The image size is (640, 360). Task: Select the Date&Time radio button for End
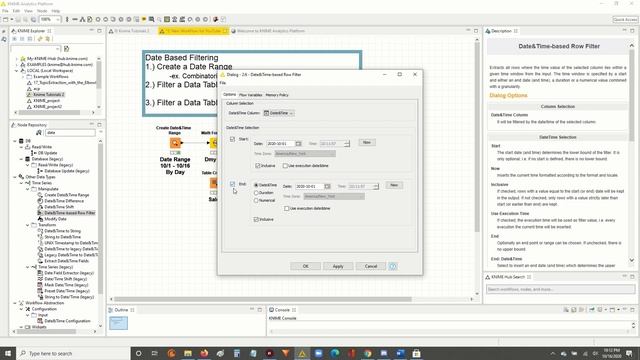coord(256,185)
